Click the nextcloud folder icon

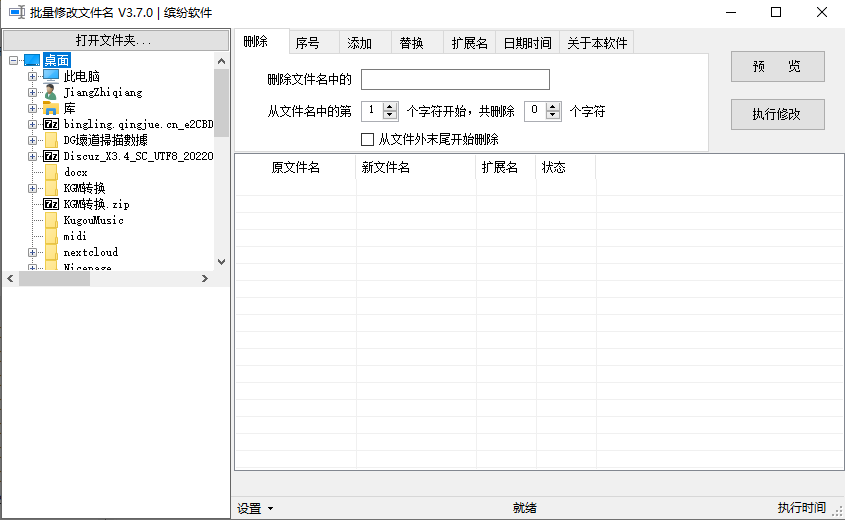coord(51,252)
